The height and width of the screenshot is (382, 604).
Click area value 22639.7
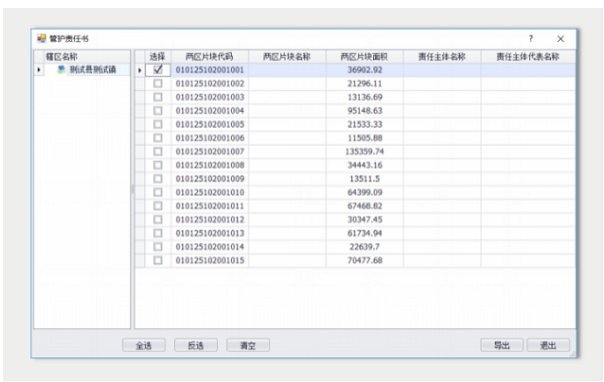click(x=365, y=247)
